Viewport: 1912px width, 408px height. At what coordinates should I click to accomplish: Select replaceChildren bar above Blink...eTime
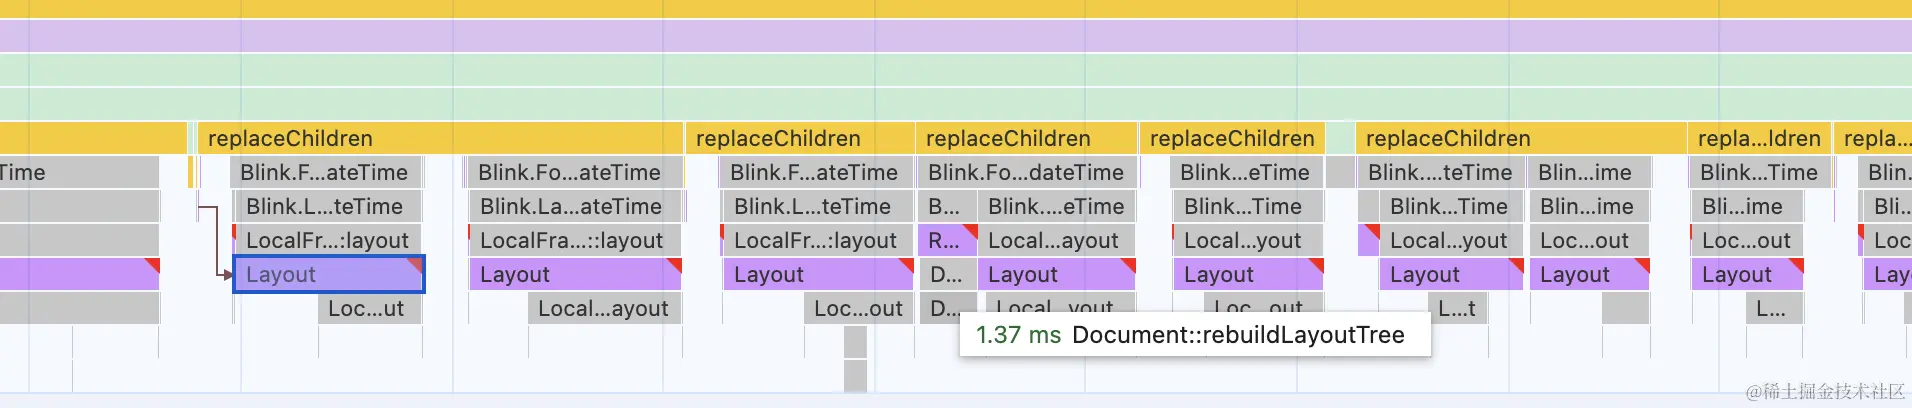[1233, 138]
